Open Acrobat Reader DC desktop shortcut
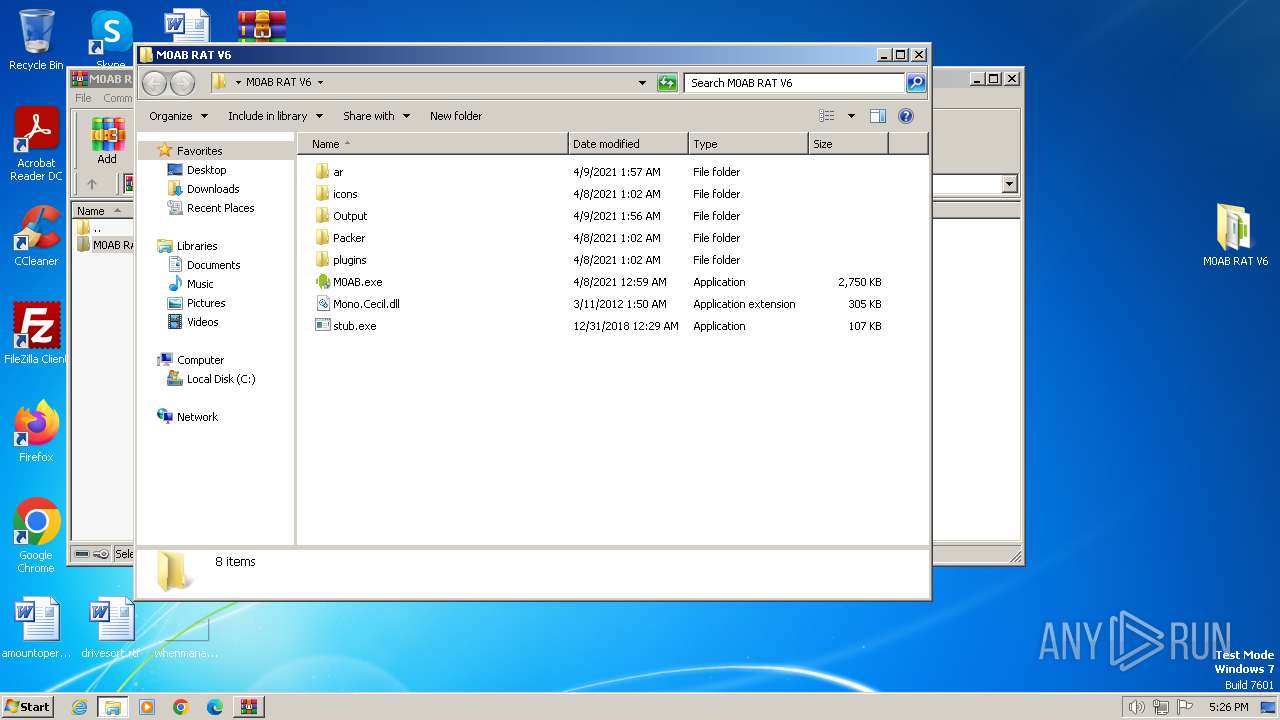 click(36, 145)
